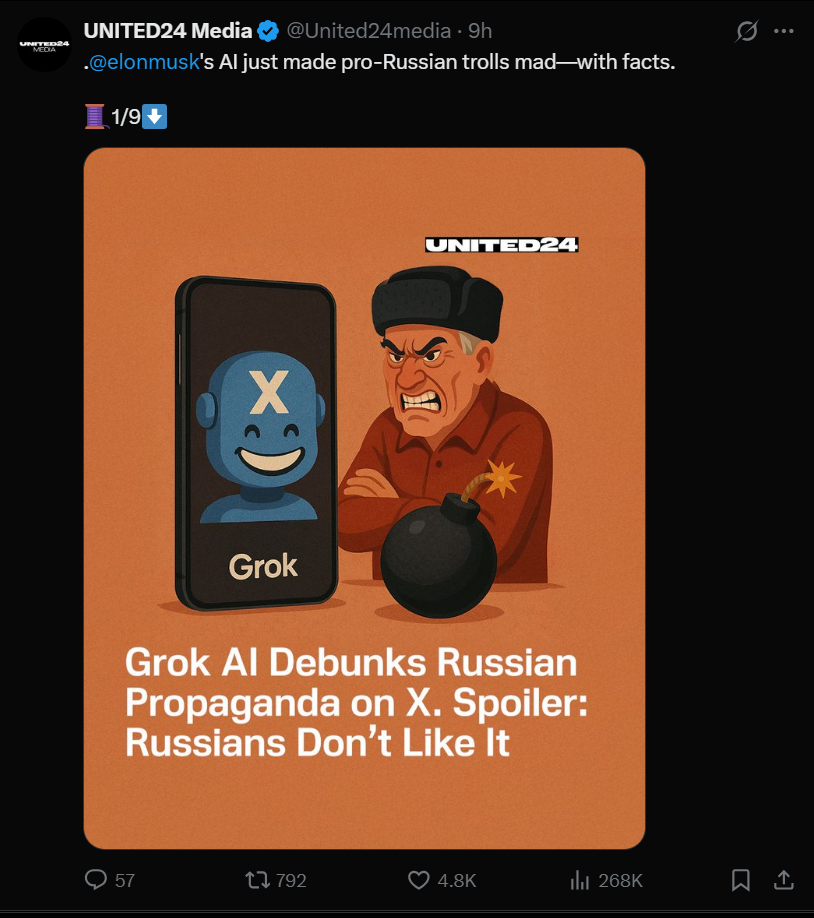The image size is (814, 918).
Task: Click the repost arrows icon
Action: pyautogui.click(x=257, y=880)
